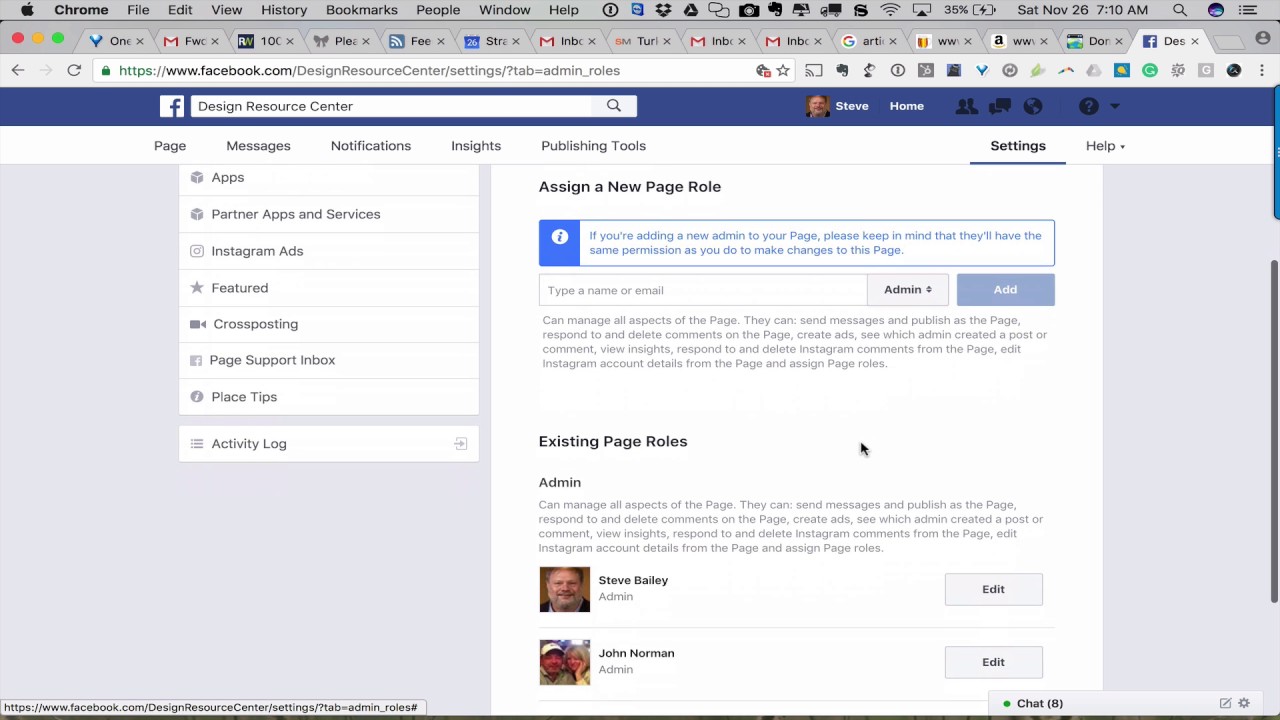Open the Insights tab
This screenshot has height=720, width=1280.
pos(476,146)
